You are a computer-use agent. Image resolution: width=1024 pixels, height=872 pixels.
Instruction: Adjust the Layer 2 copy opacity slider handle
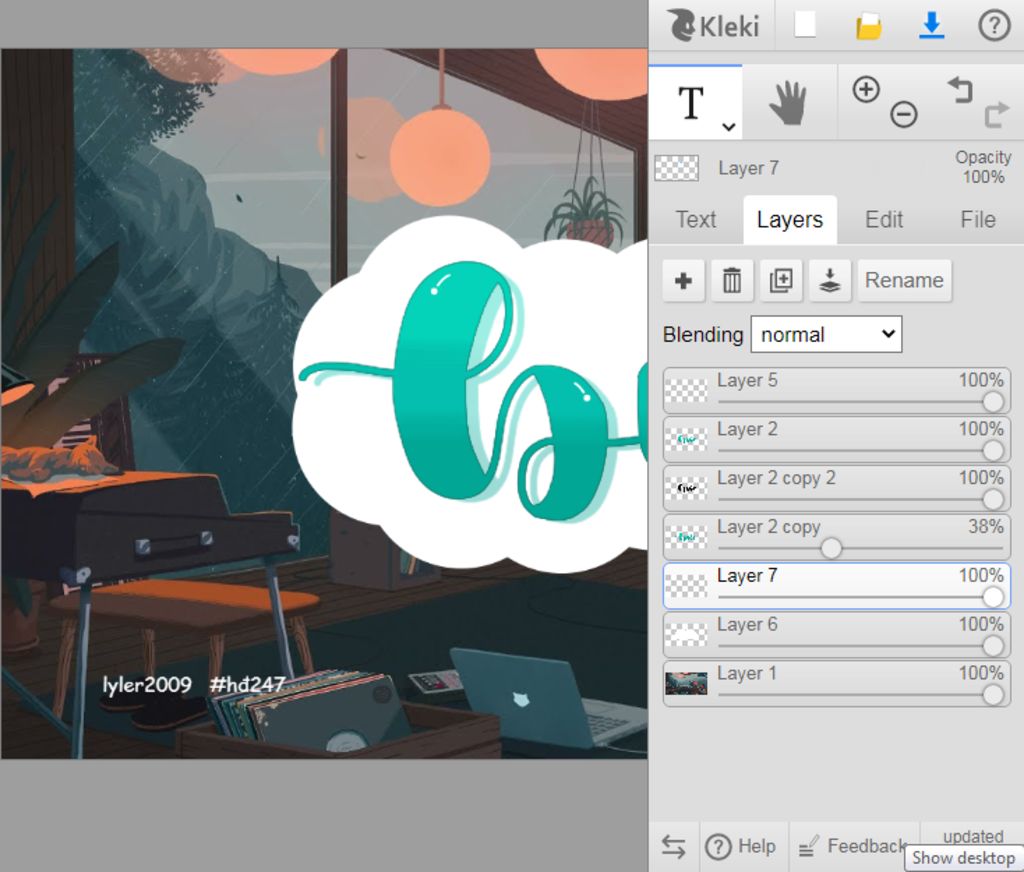(831, 548)
